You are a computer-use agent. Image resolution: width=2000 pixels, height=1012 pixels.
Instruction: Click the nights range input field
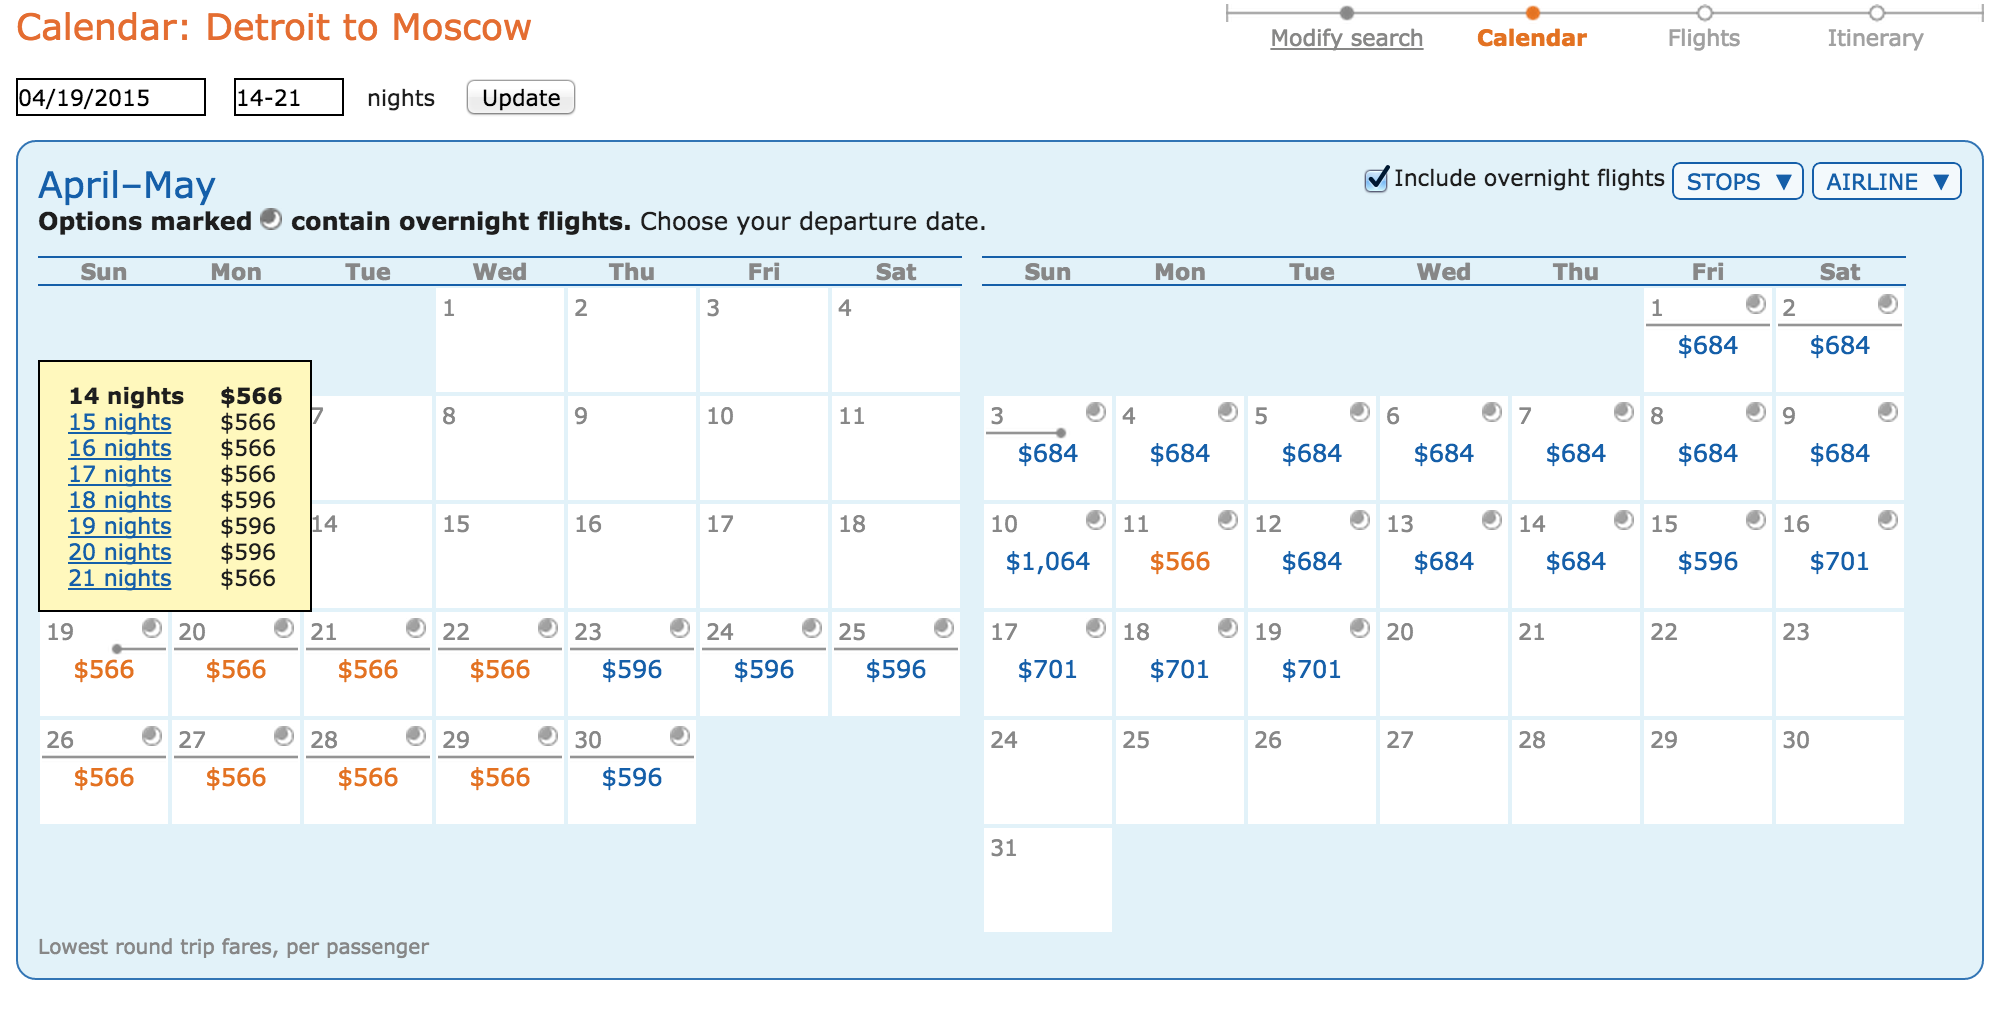(x=288, y=98)
